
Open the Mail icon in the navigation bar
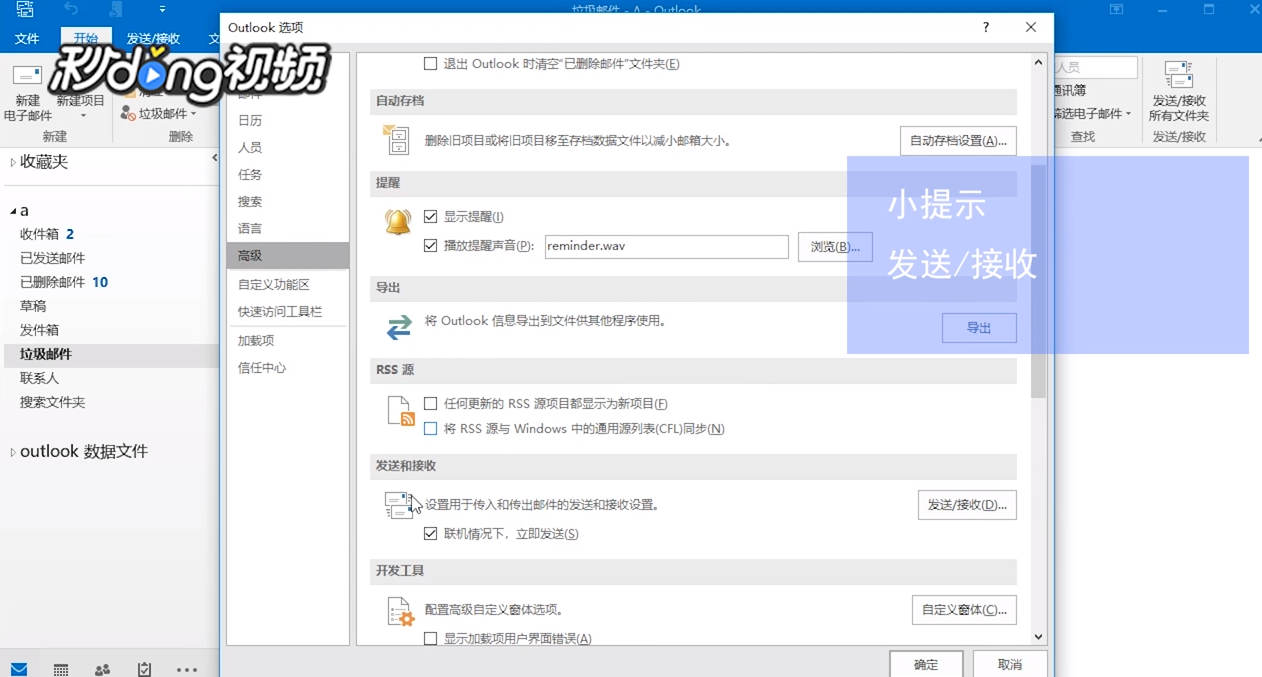20,669
